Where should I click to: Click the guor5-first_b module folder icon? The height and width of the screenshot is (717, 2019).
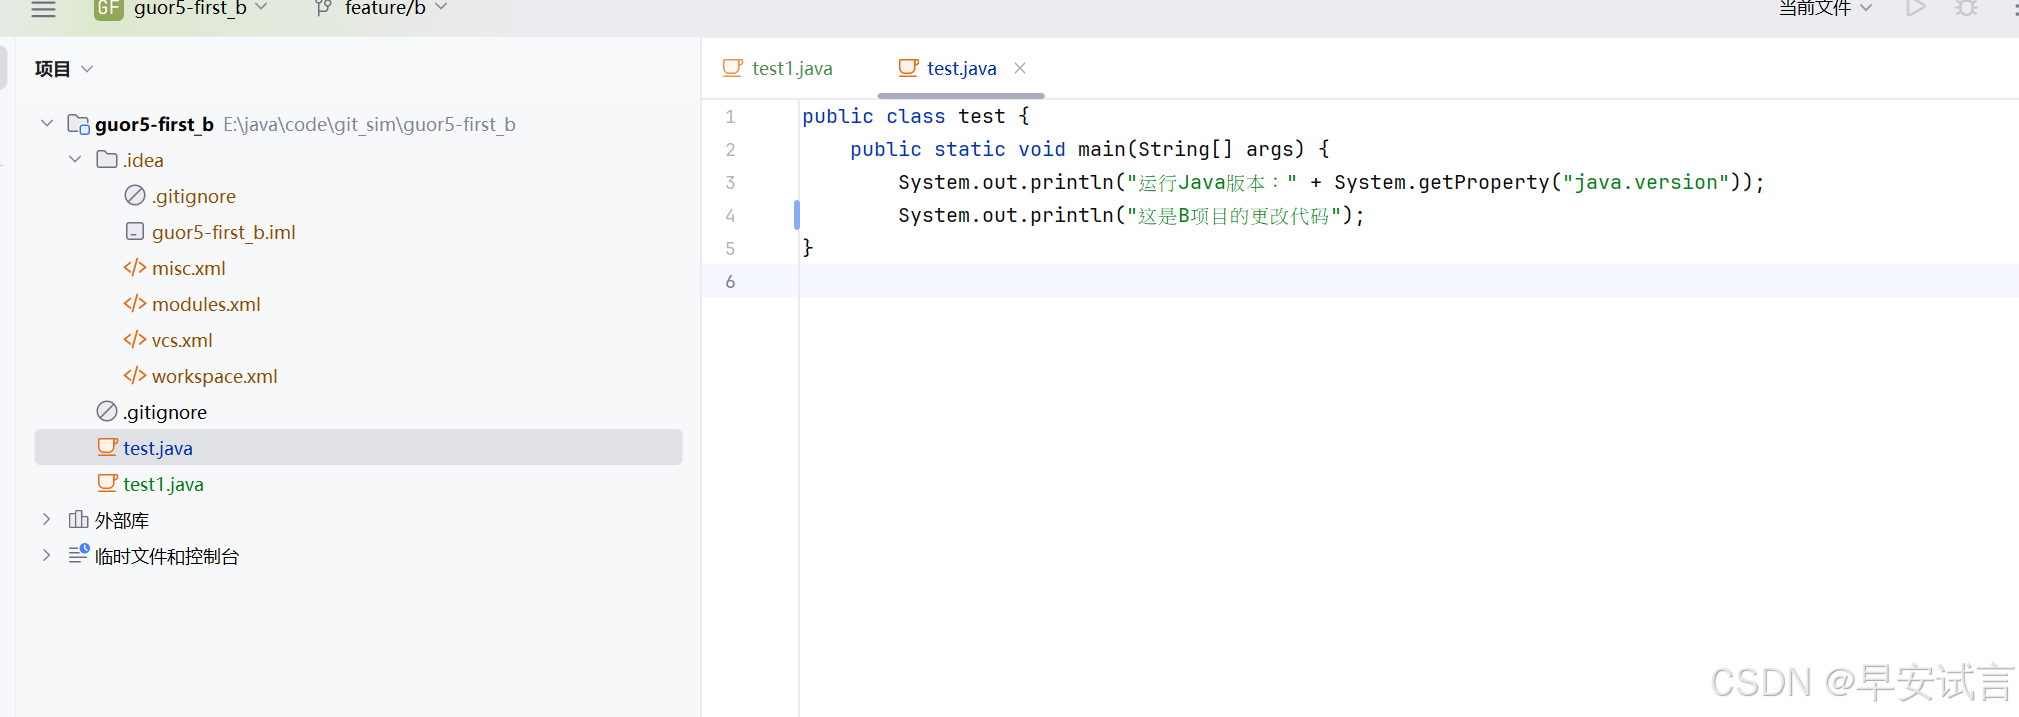click(78, 124)
